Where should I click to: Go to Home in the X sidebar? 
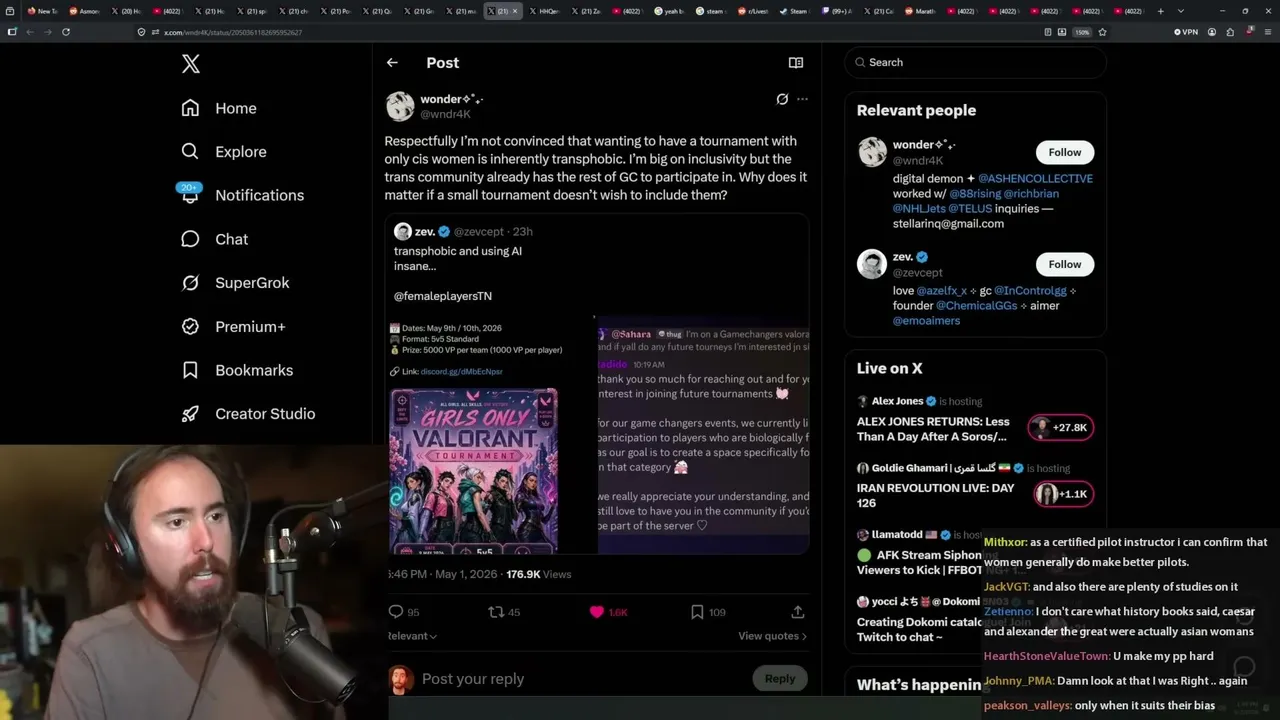click(219, 108)
